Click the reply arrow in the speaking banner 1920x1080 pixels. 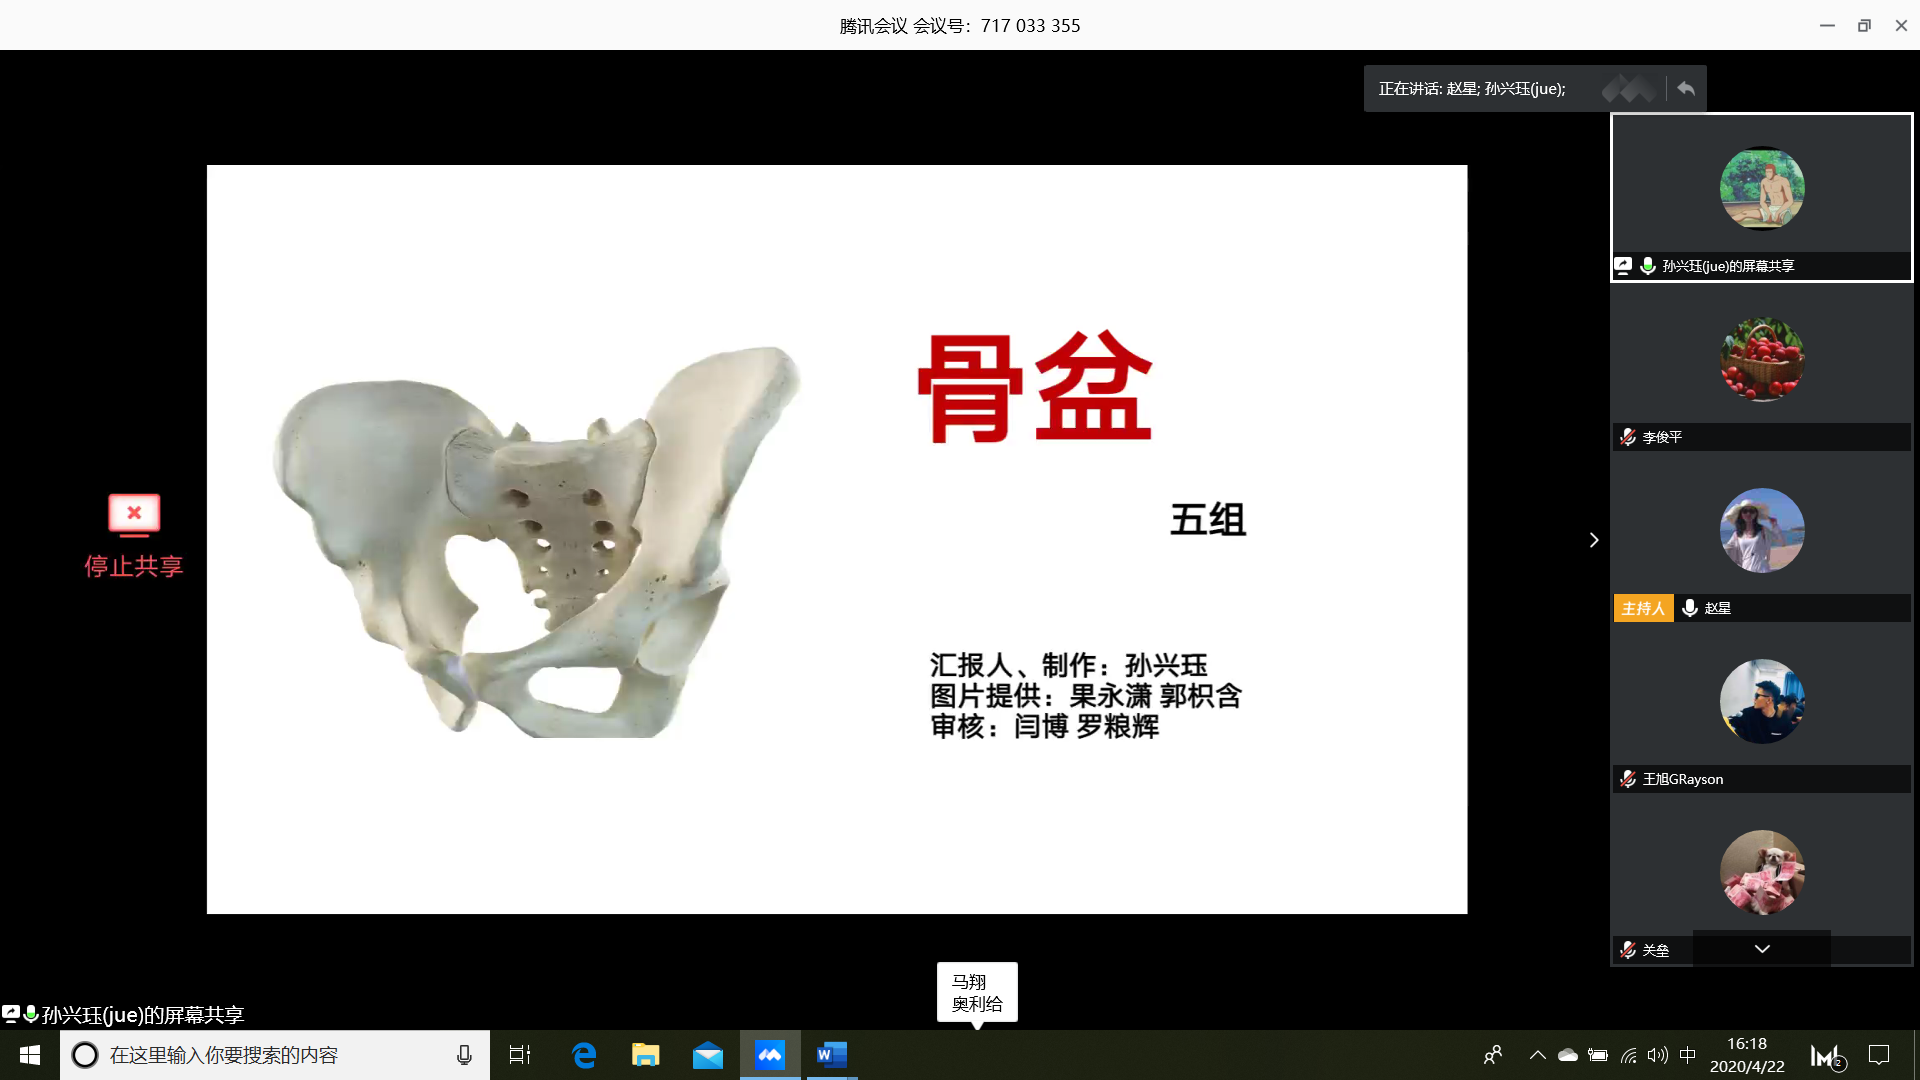[x=1686, y=88]
